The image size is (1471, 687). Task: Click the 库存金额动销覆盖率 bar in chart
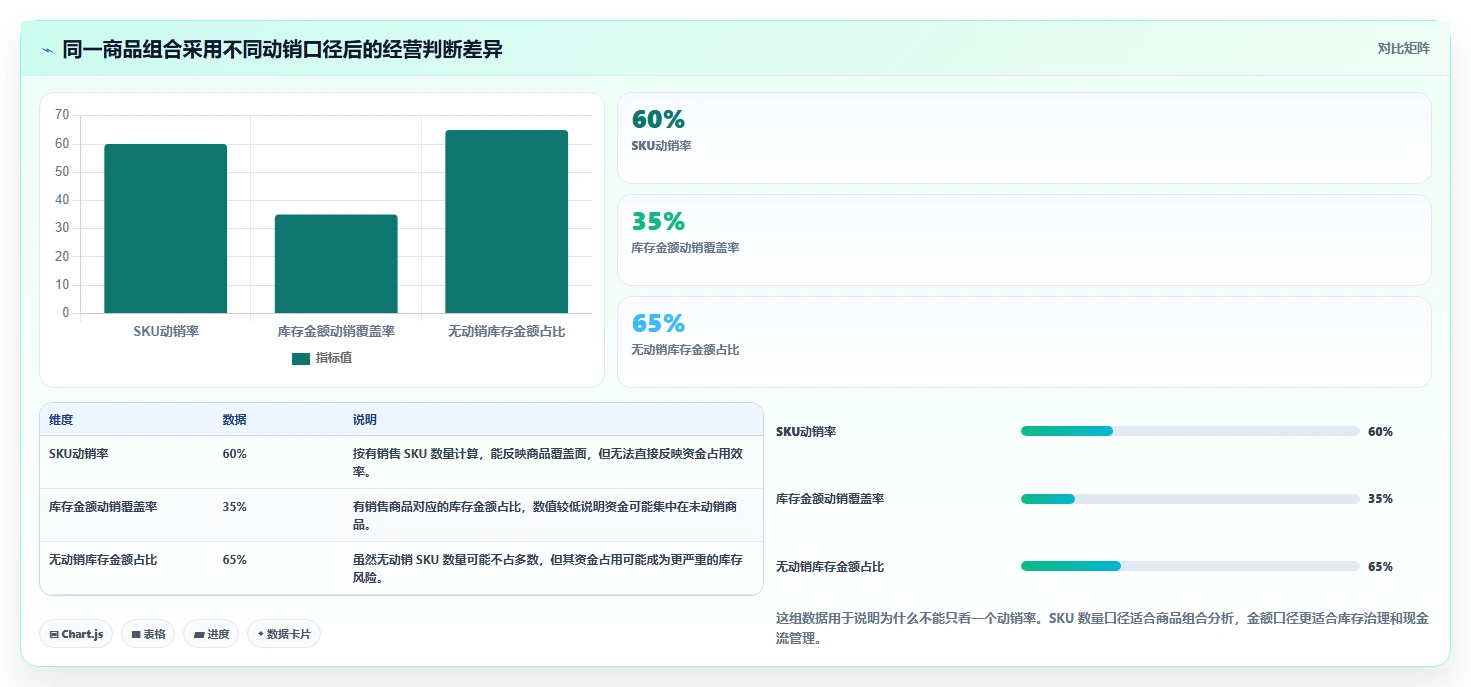(336, 264)
